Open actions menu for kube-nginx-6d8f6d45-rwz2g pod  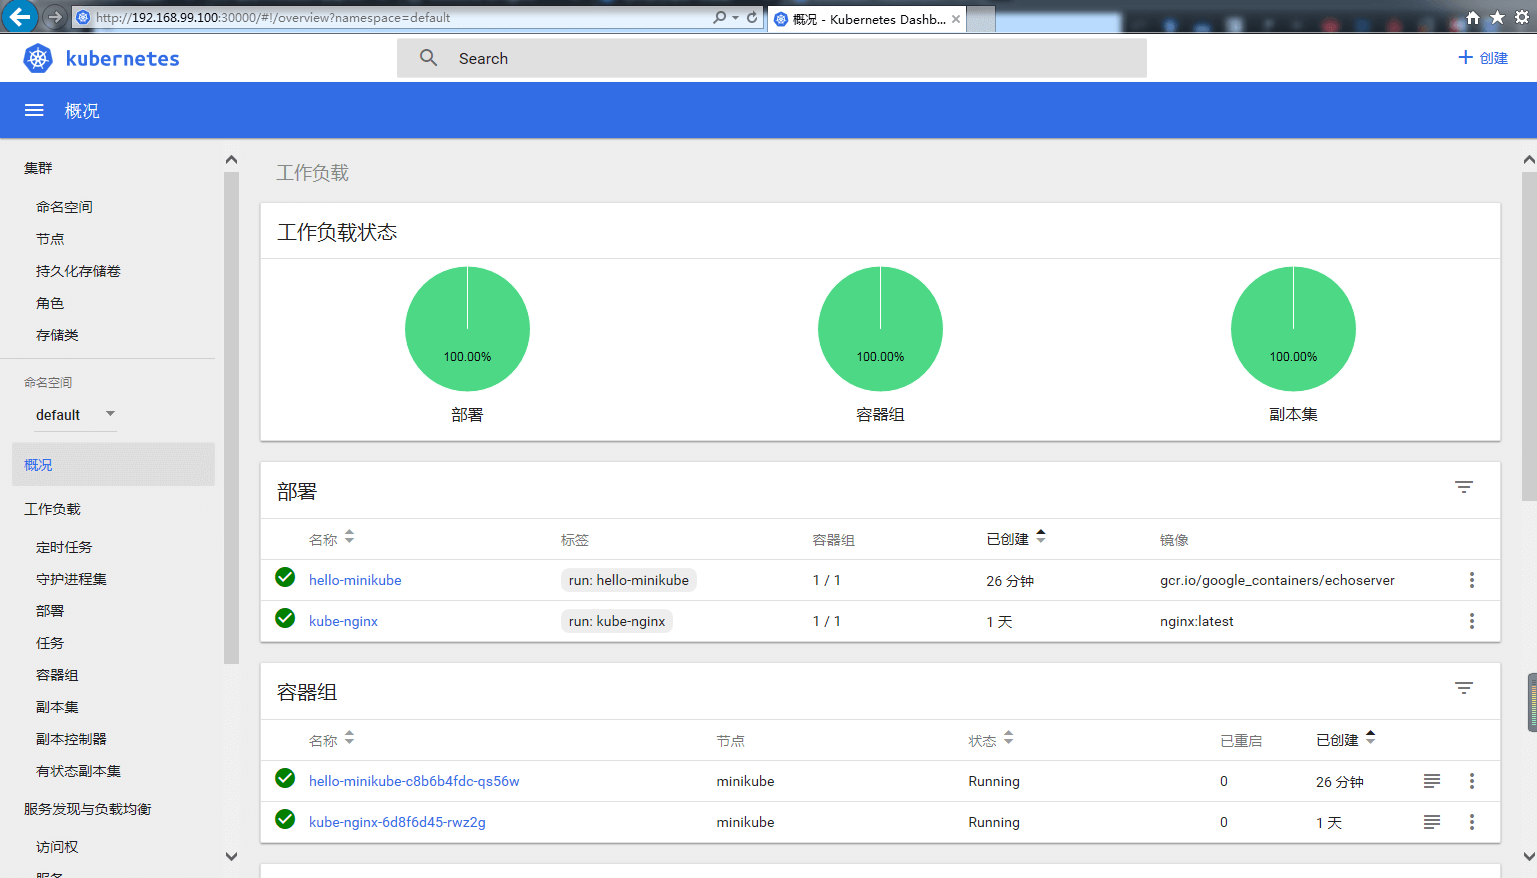pyautogui.click(x=1471, y=822)
